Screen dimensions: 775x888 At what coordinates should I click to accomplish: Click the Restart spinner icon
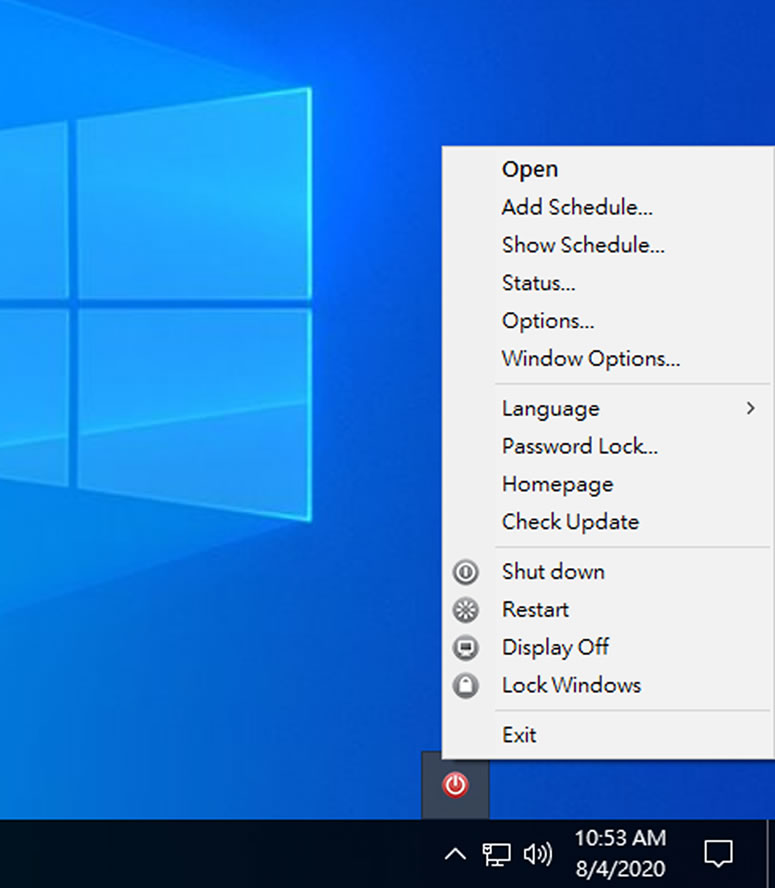point(466,610)
